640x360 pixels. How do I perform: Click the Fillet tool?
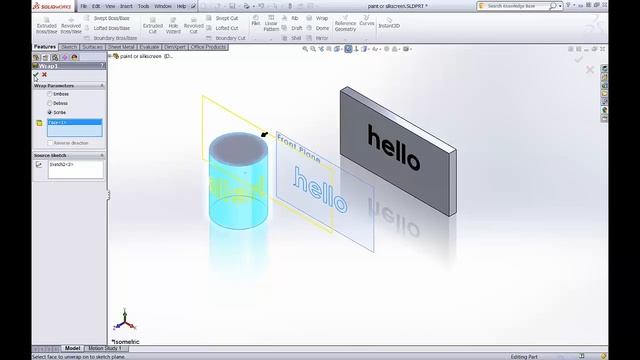point(256,21)
